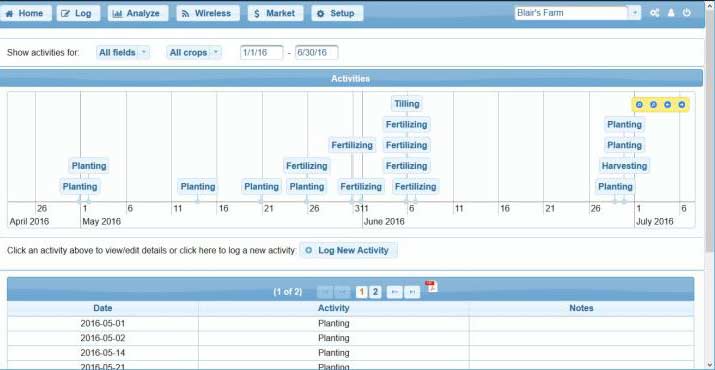The height and width of the screenshot is (370, 715).
Task: Select the lowest Fertilizing label near June 6
Action: point(415,186)
